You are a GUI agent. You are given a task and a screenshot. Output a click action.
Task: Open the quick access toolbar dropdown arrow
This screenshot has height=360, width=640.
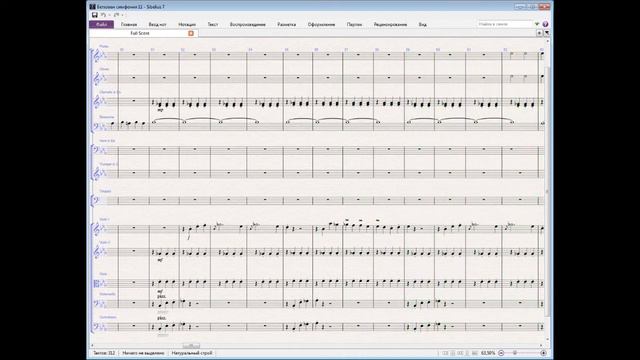[x=122, y=15]
